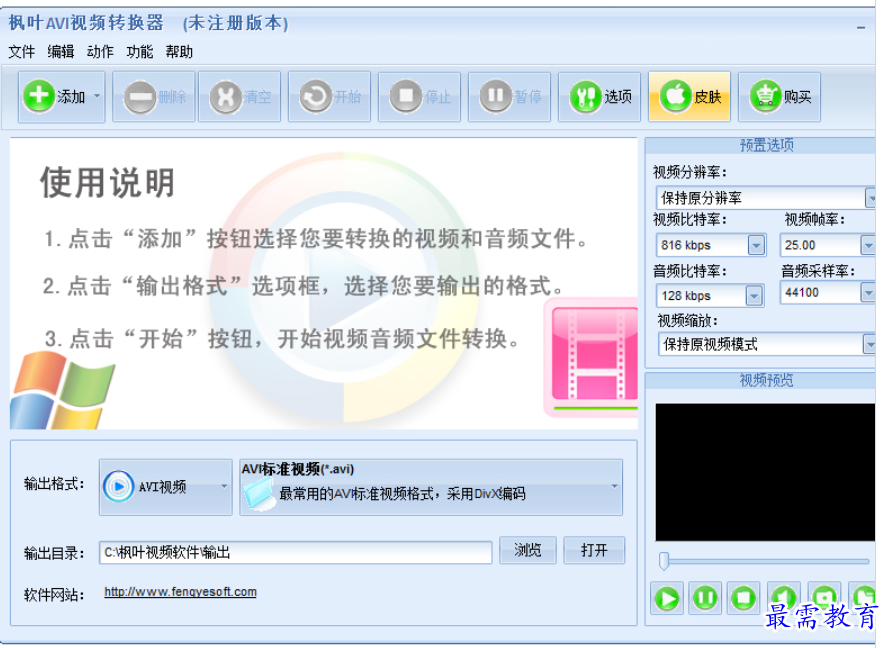Expand the 视频帧率 25.00 dropdown
The width and height of the screenshot is (887, 648).
869,245
